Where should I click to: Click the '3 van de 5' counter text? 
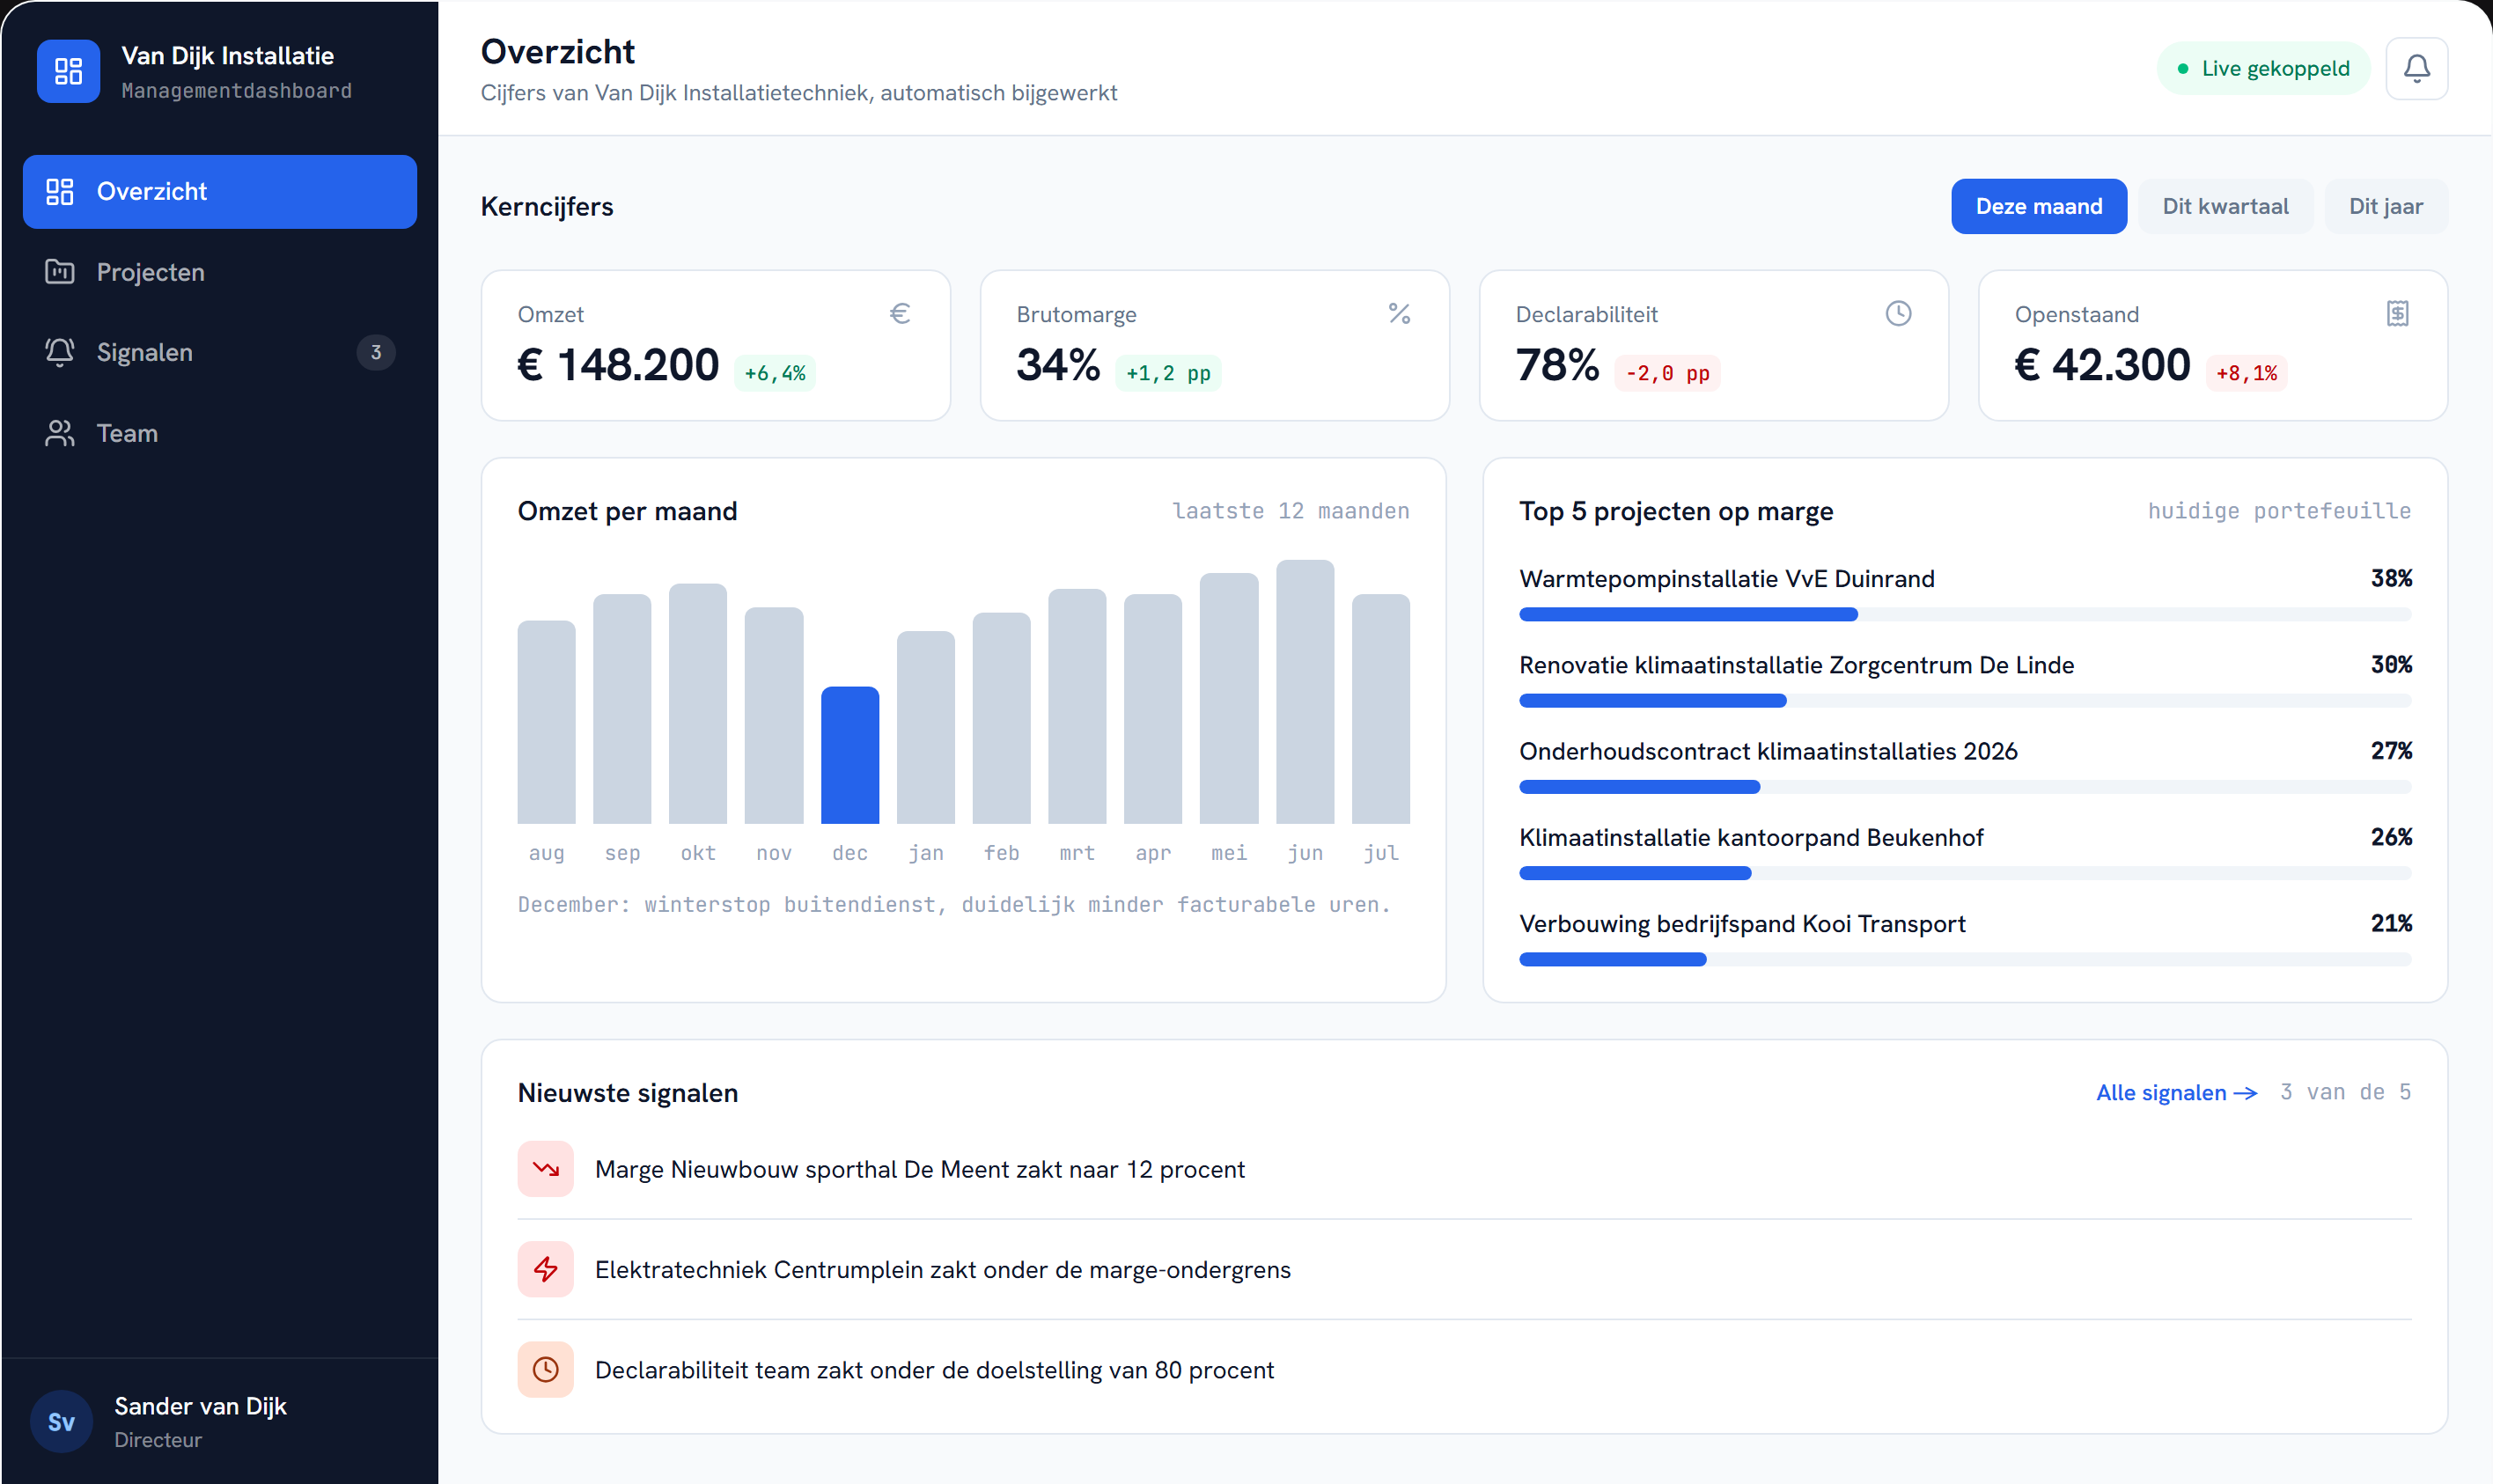[x=2345, y=1092]
